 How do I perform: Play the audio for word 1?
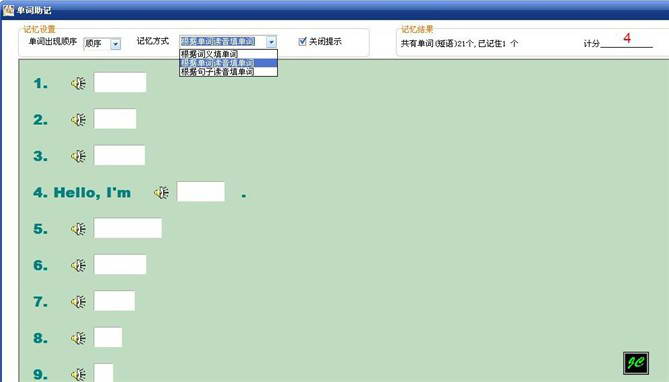tap(79, 83)
